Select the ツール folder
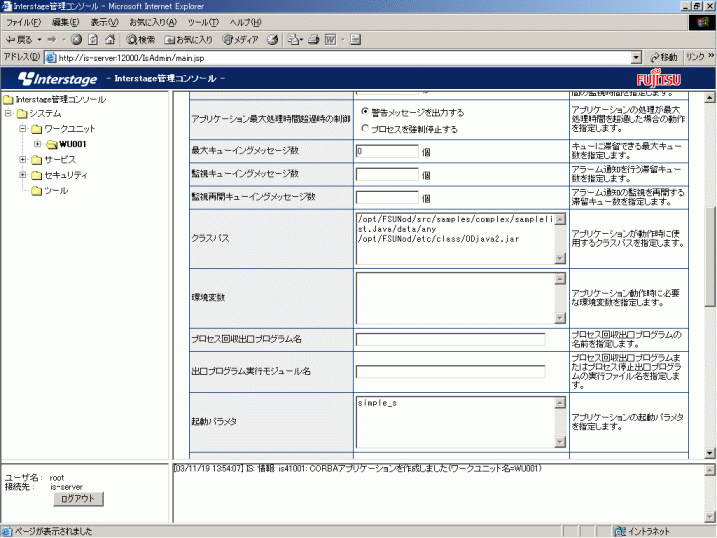The height and width of the screenshot is (538, 717). [50, 191]
